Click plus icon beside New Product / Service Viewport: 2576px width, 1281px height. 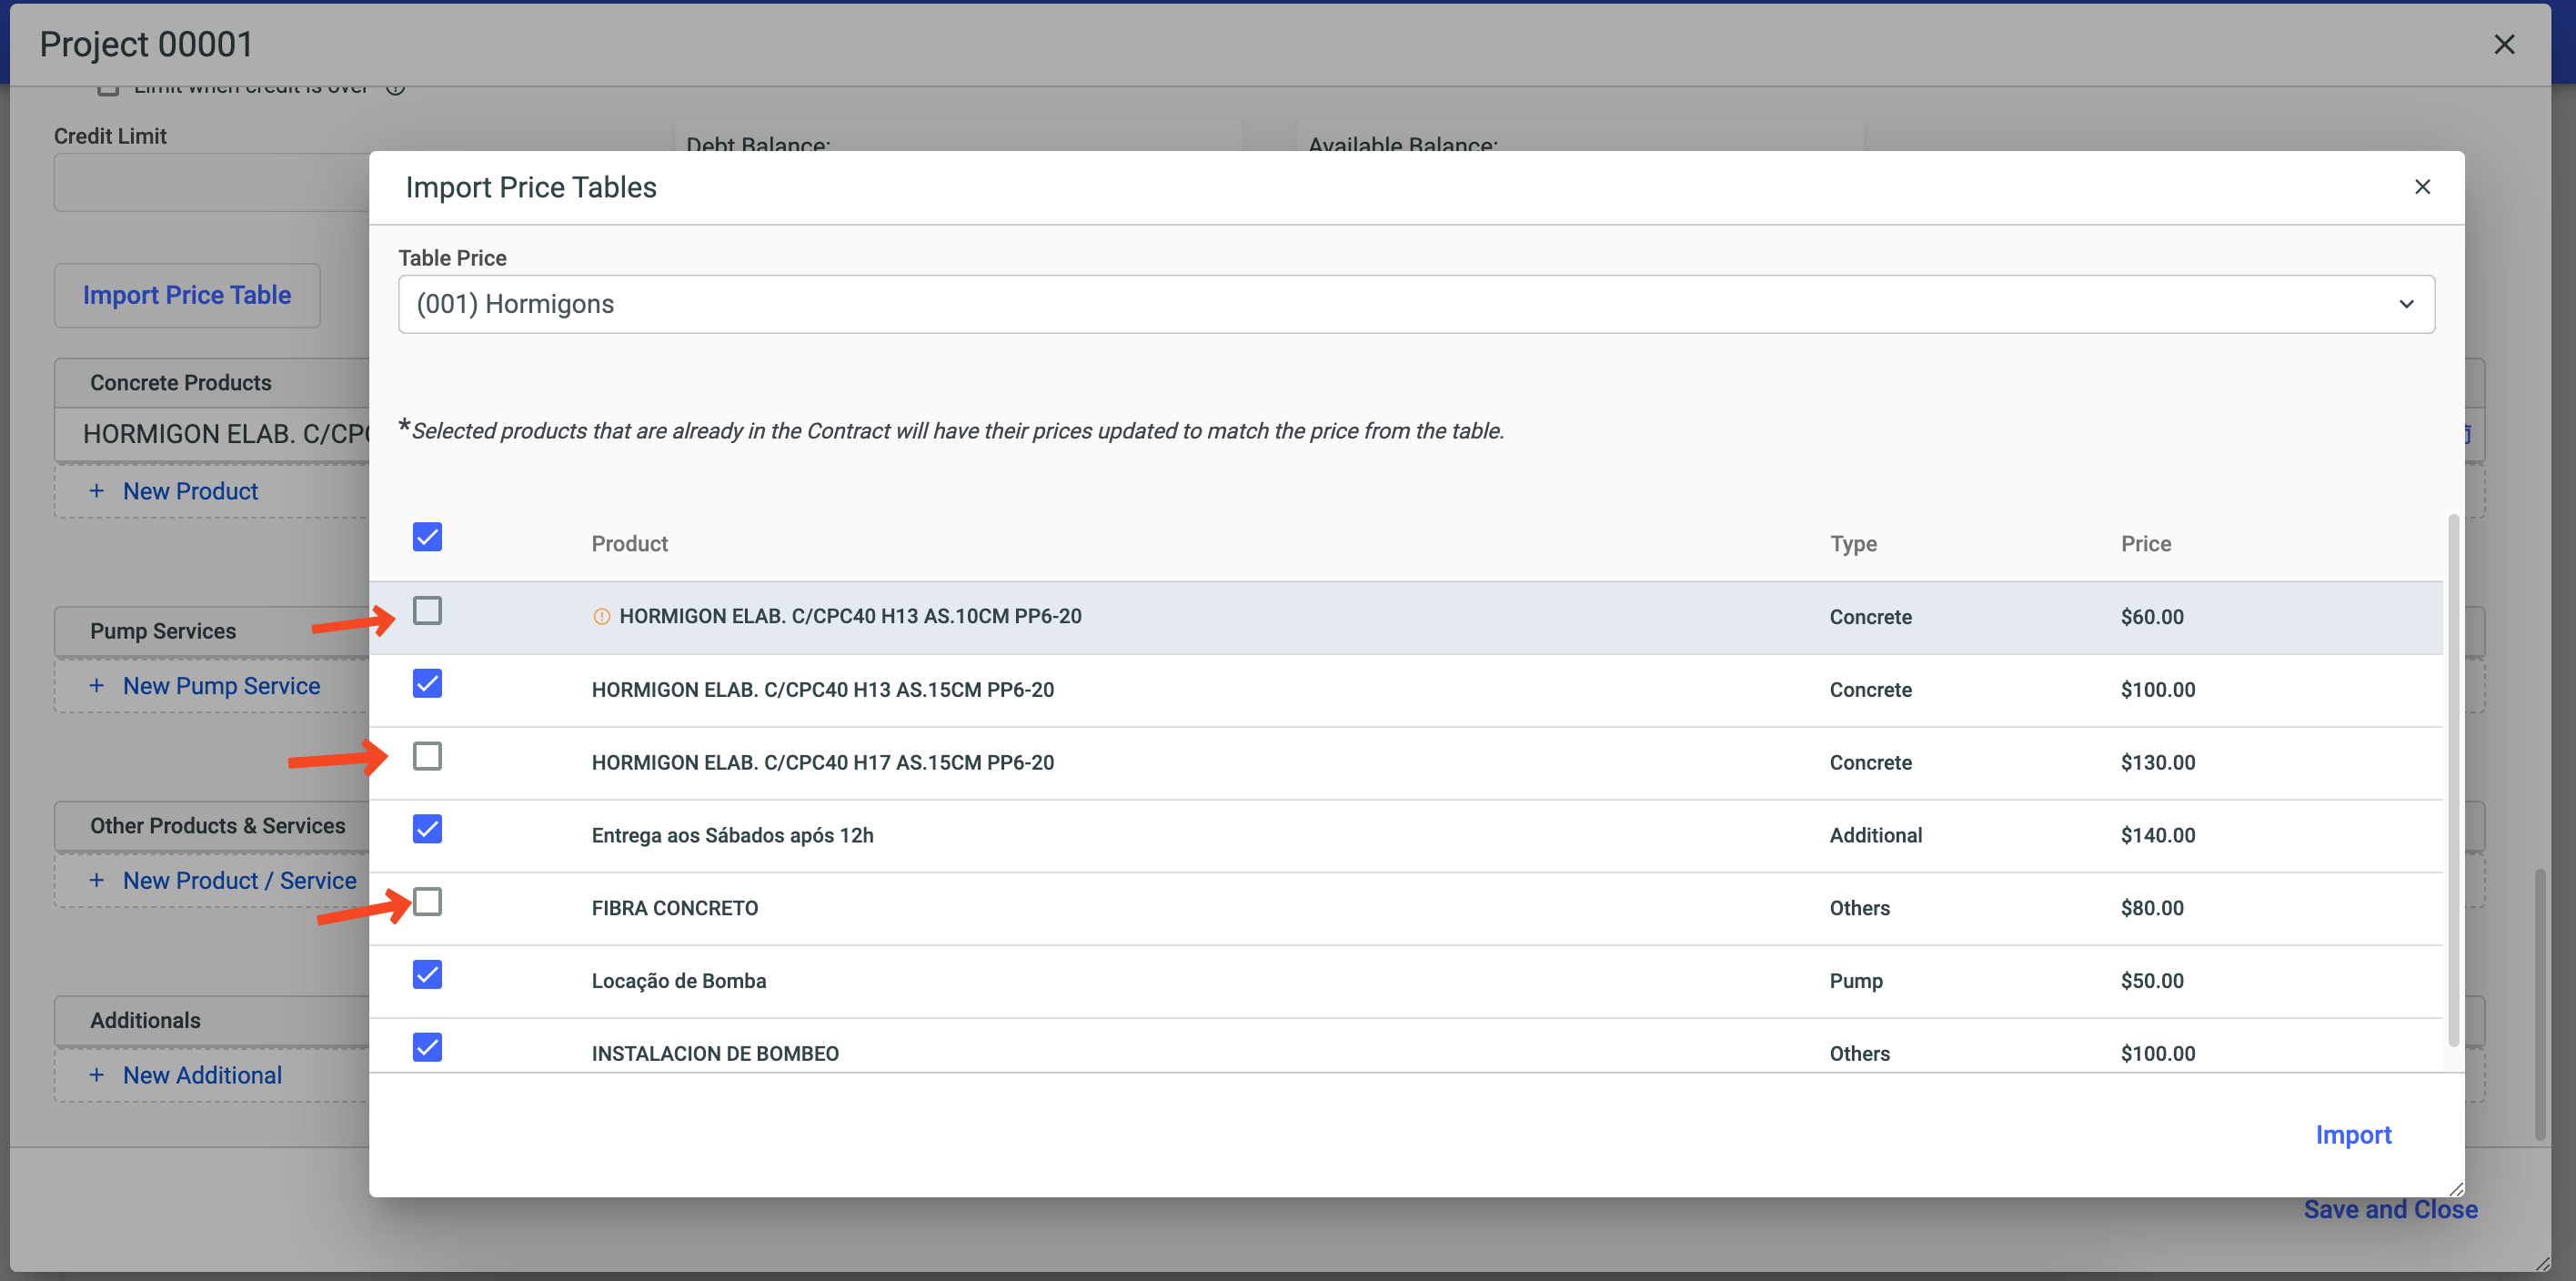[x=96, y=880]
